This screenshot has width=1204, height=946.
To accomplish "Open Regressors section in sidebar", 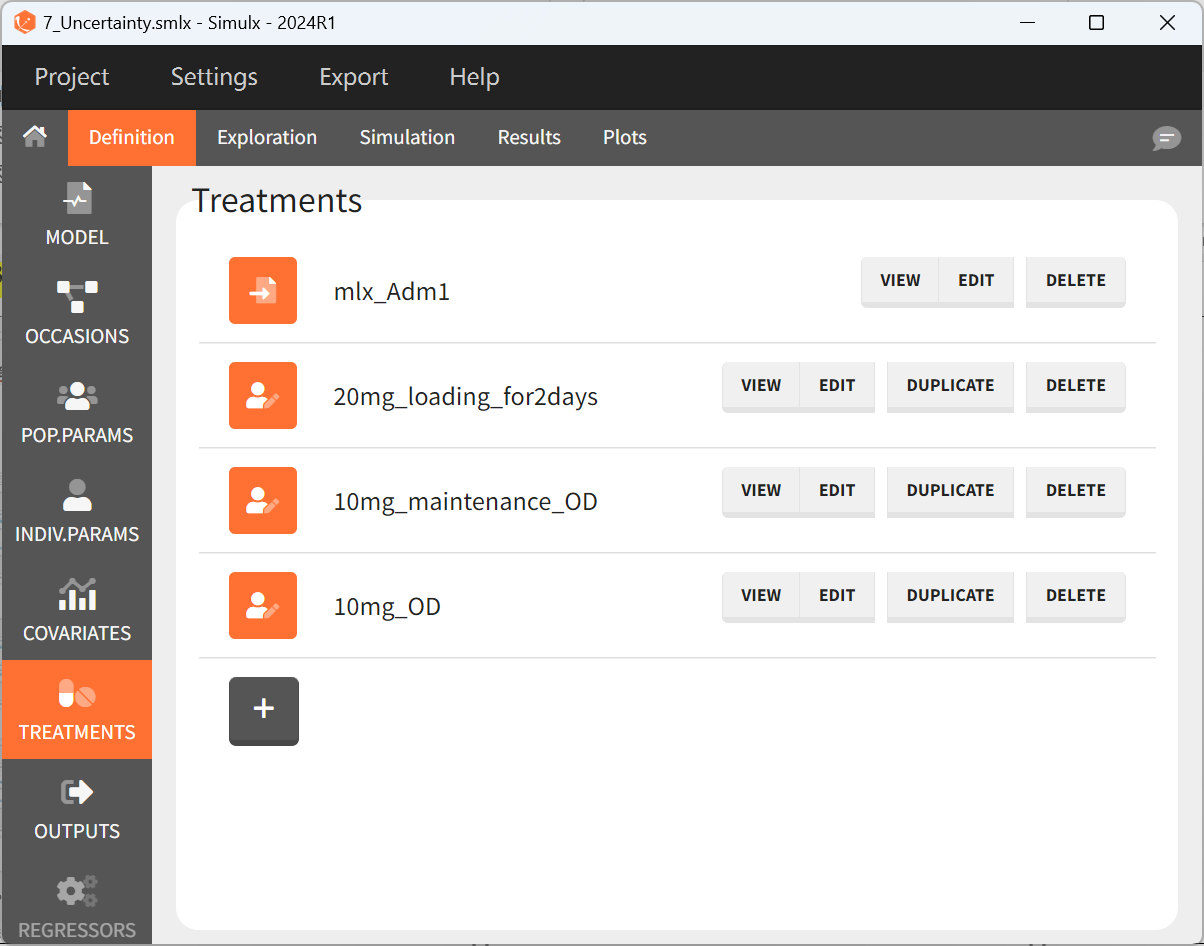I will tap(77, 907).
